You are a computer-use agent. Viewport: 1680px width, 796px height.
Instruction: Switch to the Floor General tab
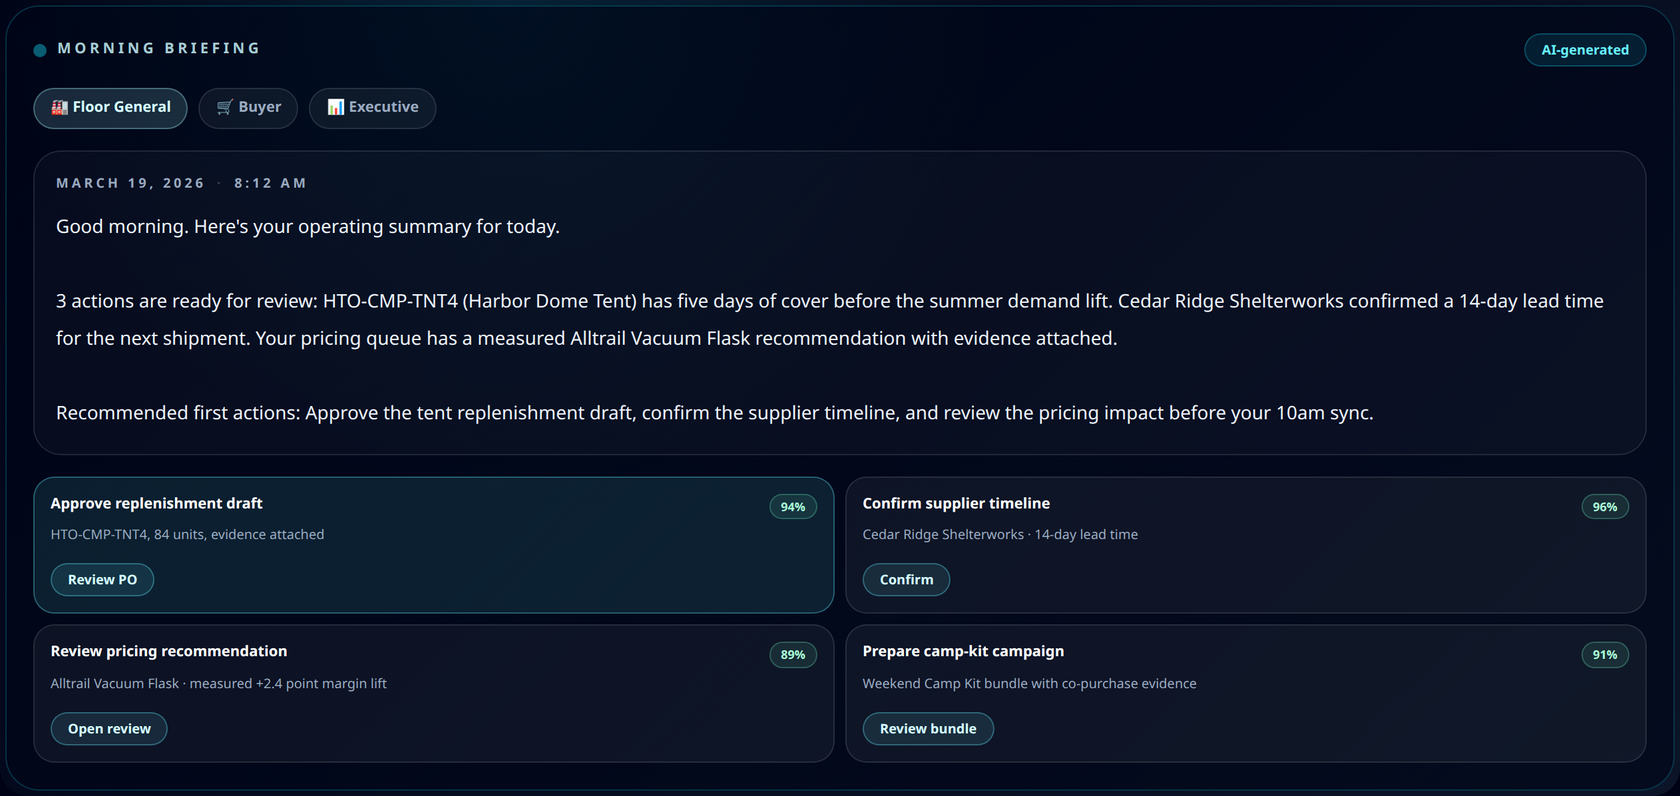click(110, 107)
